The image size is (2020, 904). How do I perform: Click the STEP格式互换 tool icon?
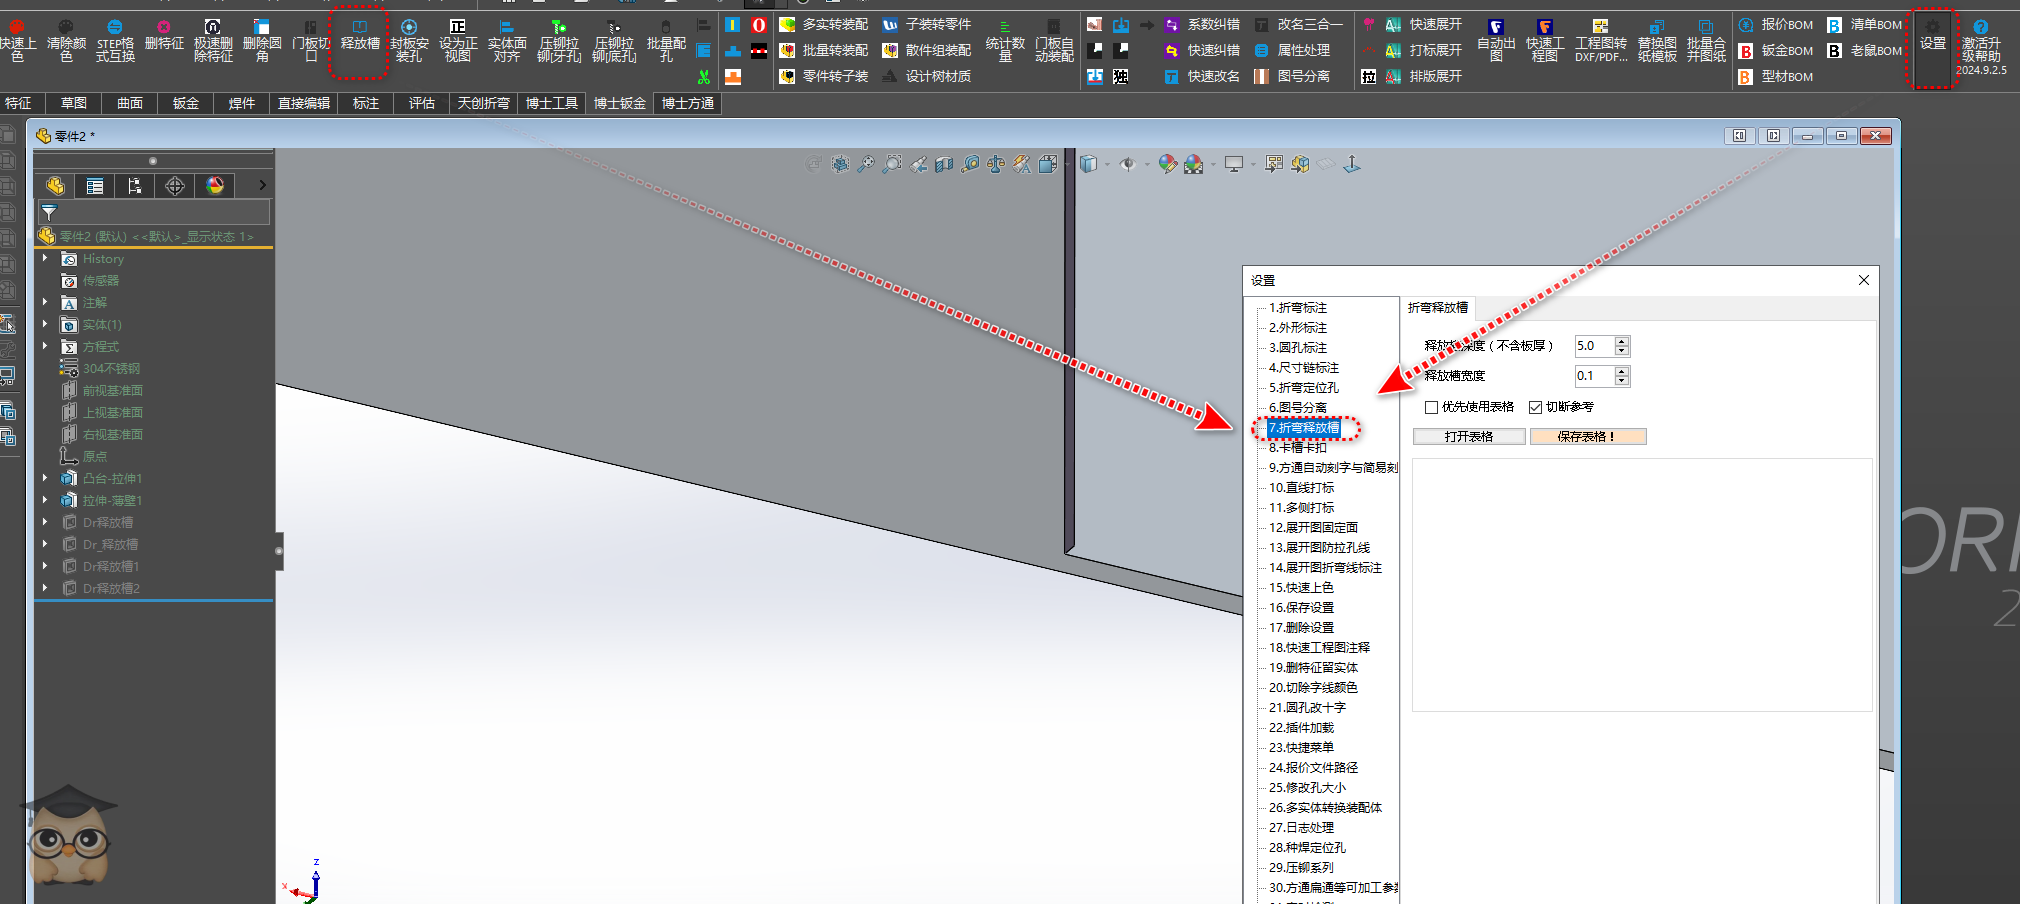point(115,40)
